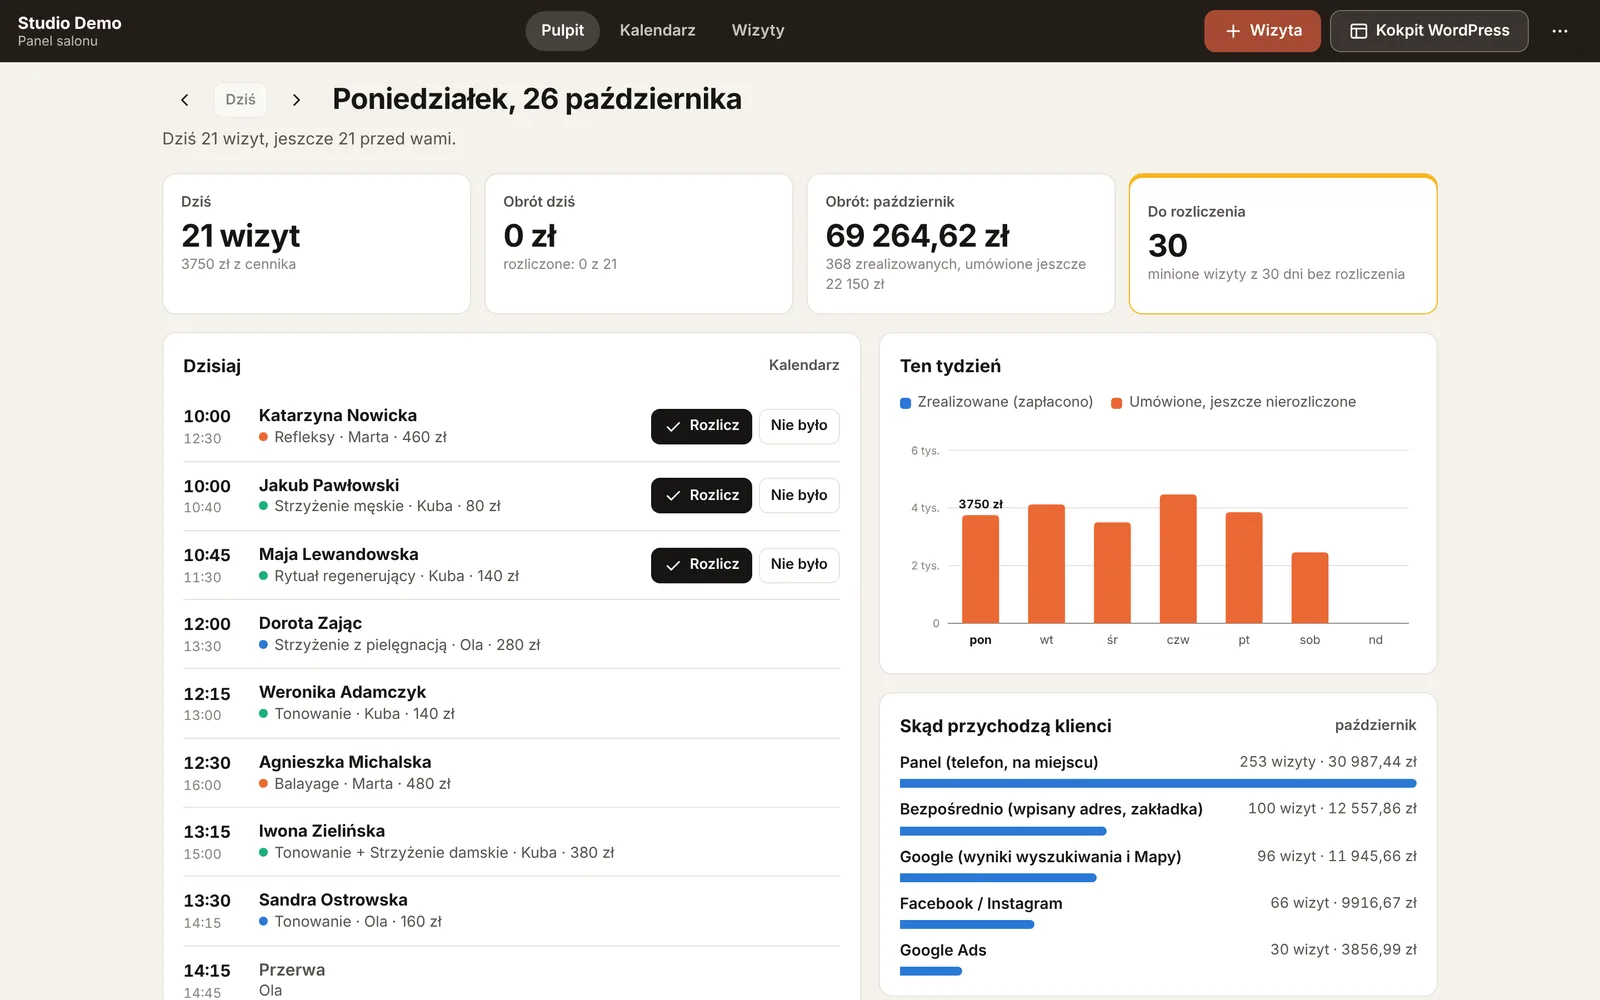Screen dimensions: 1600x1000
Task: Open Kokpit WordPress
Action: [x=1429, y=31]
